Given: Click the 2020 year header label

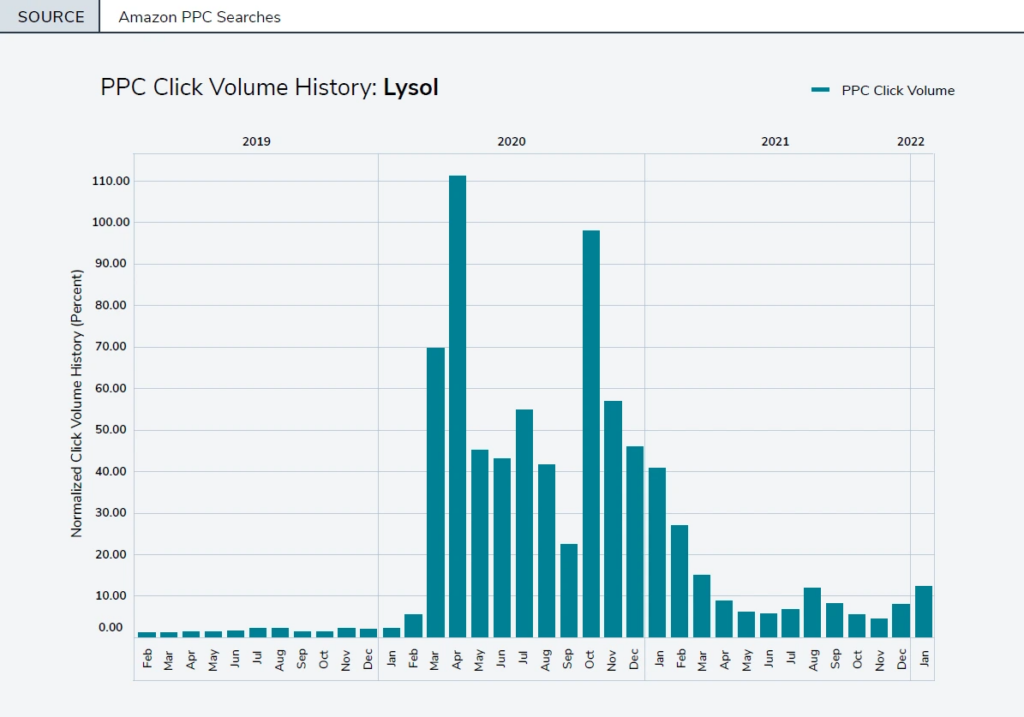Looking at the screenshot, I should 511,142.
